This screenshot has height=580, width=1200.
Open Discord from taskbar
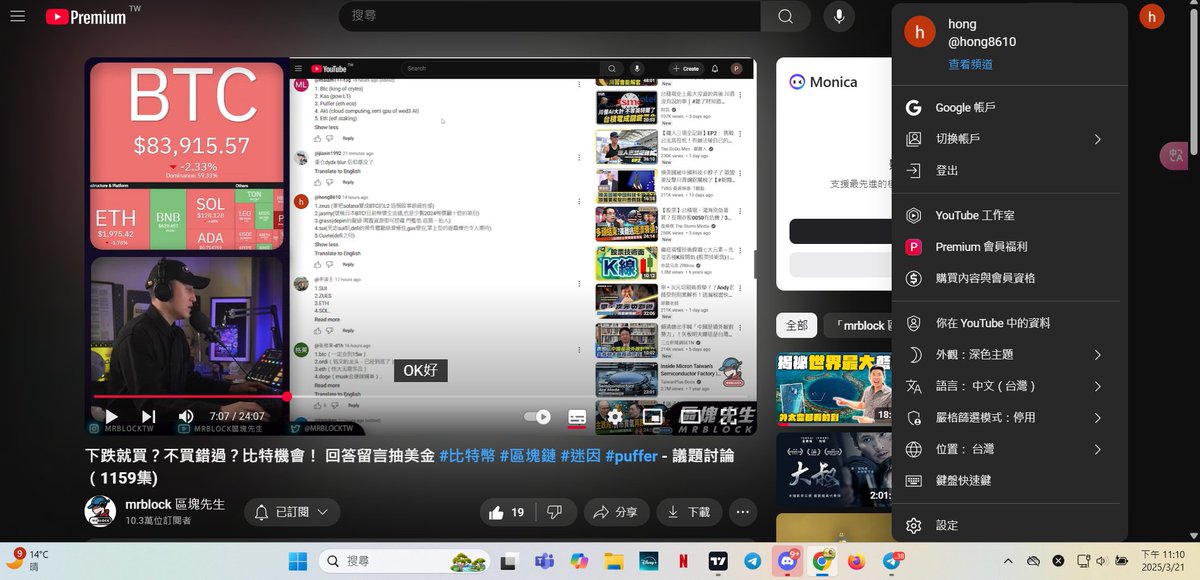tap(787, 561)
